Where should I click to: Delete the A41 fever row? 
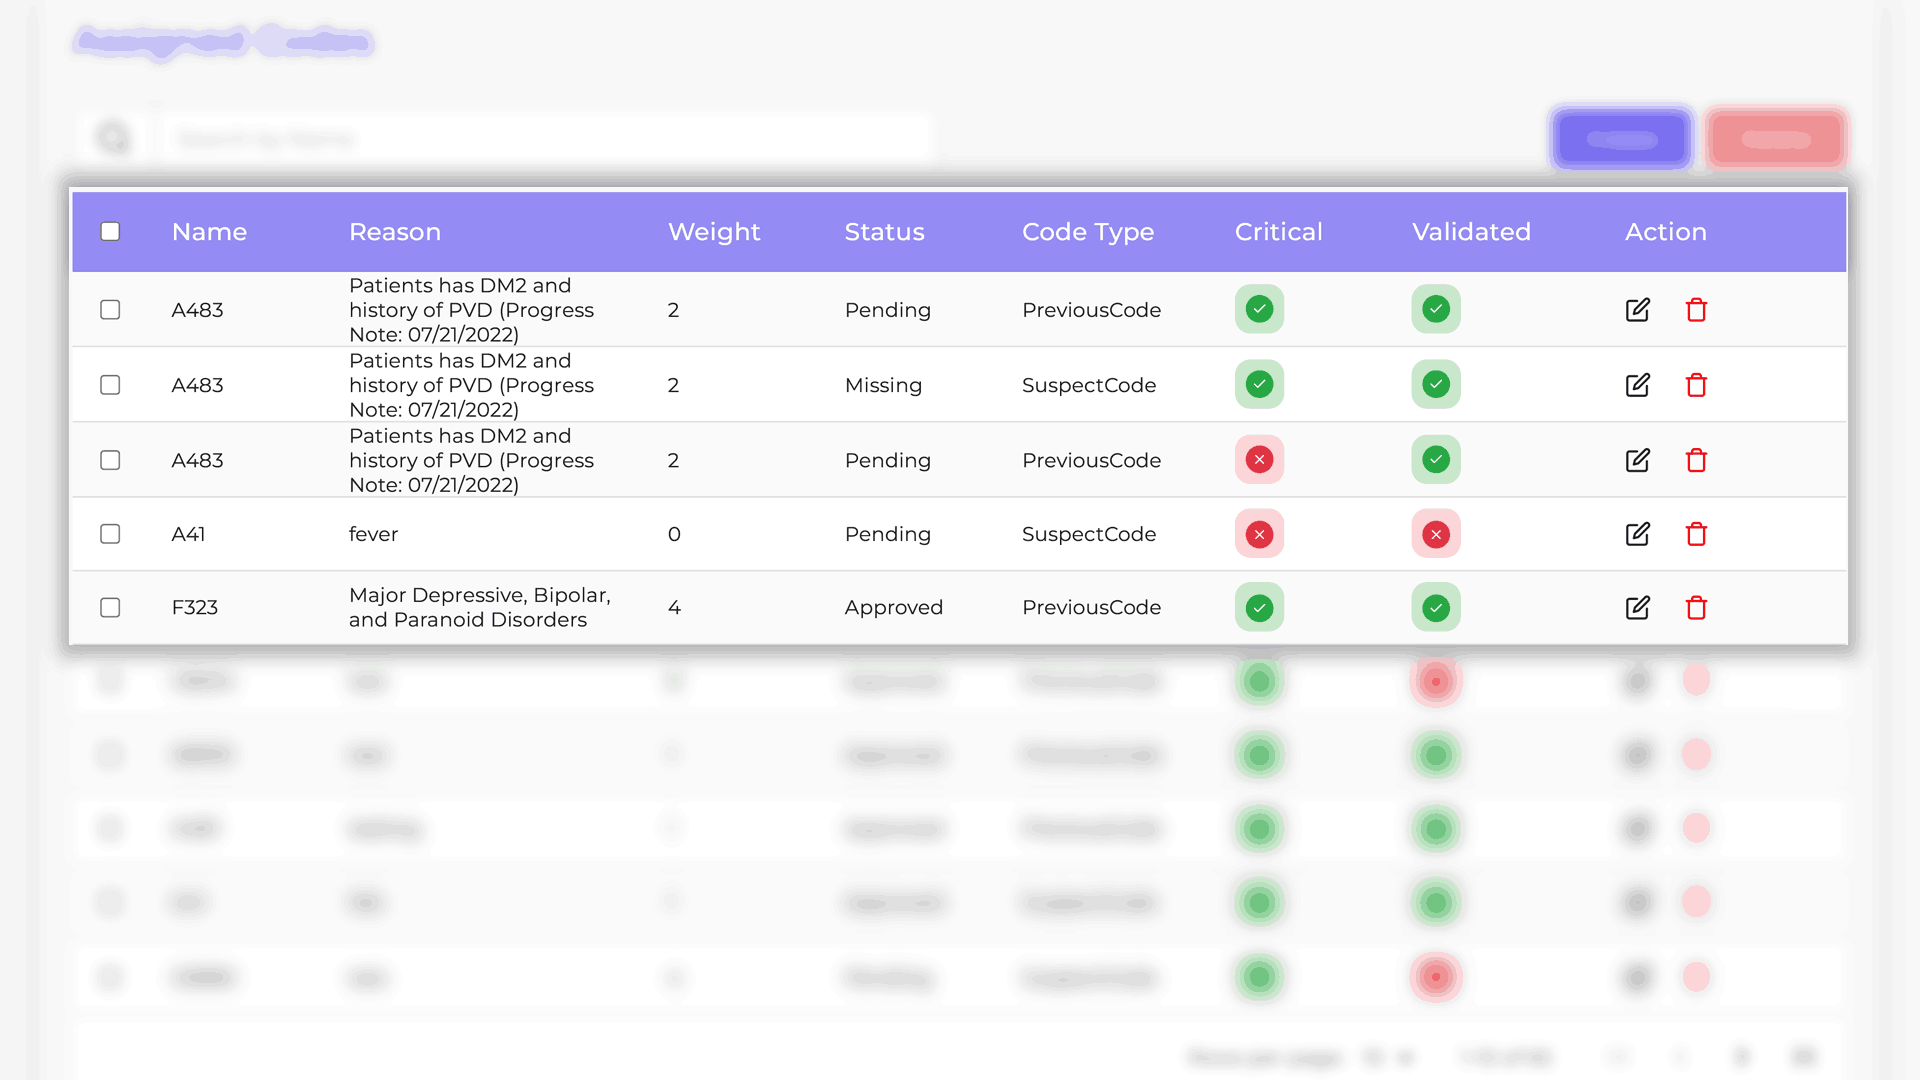coord(1696,534)
